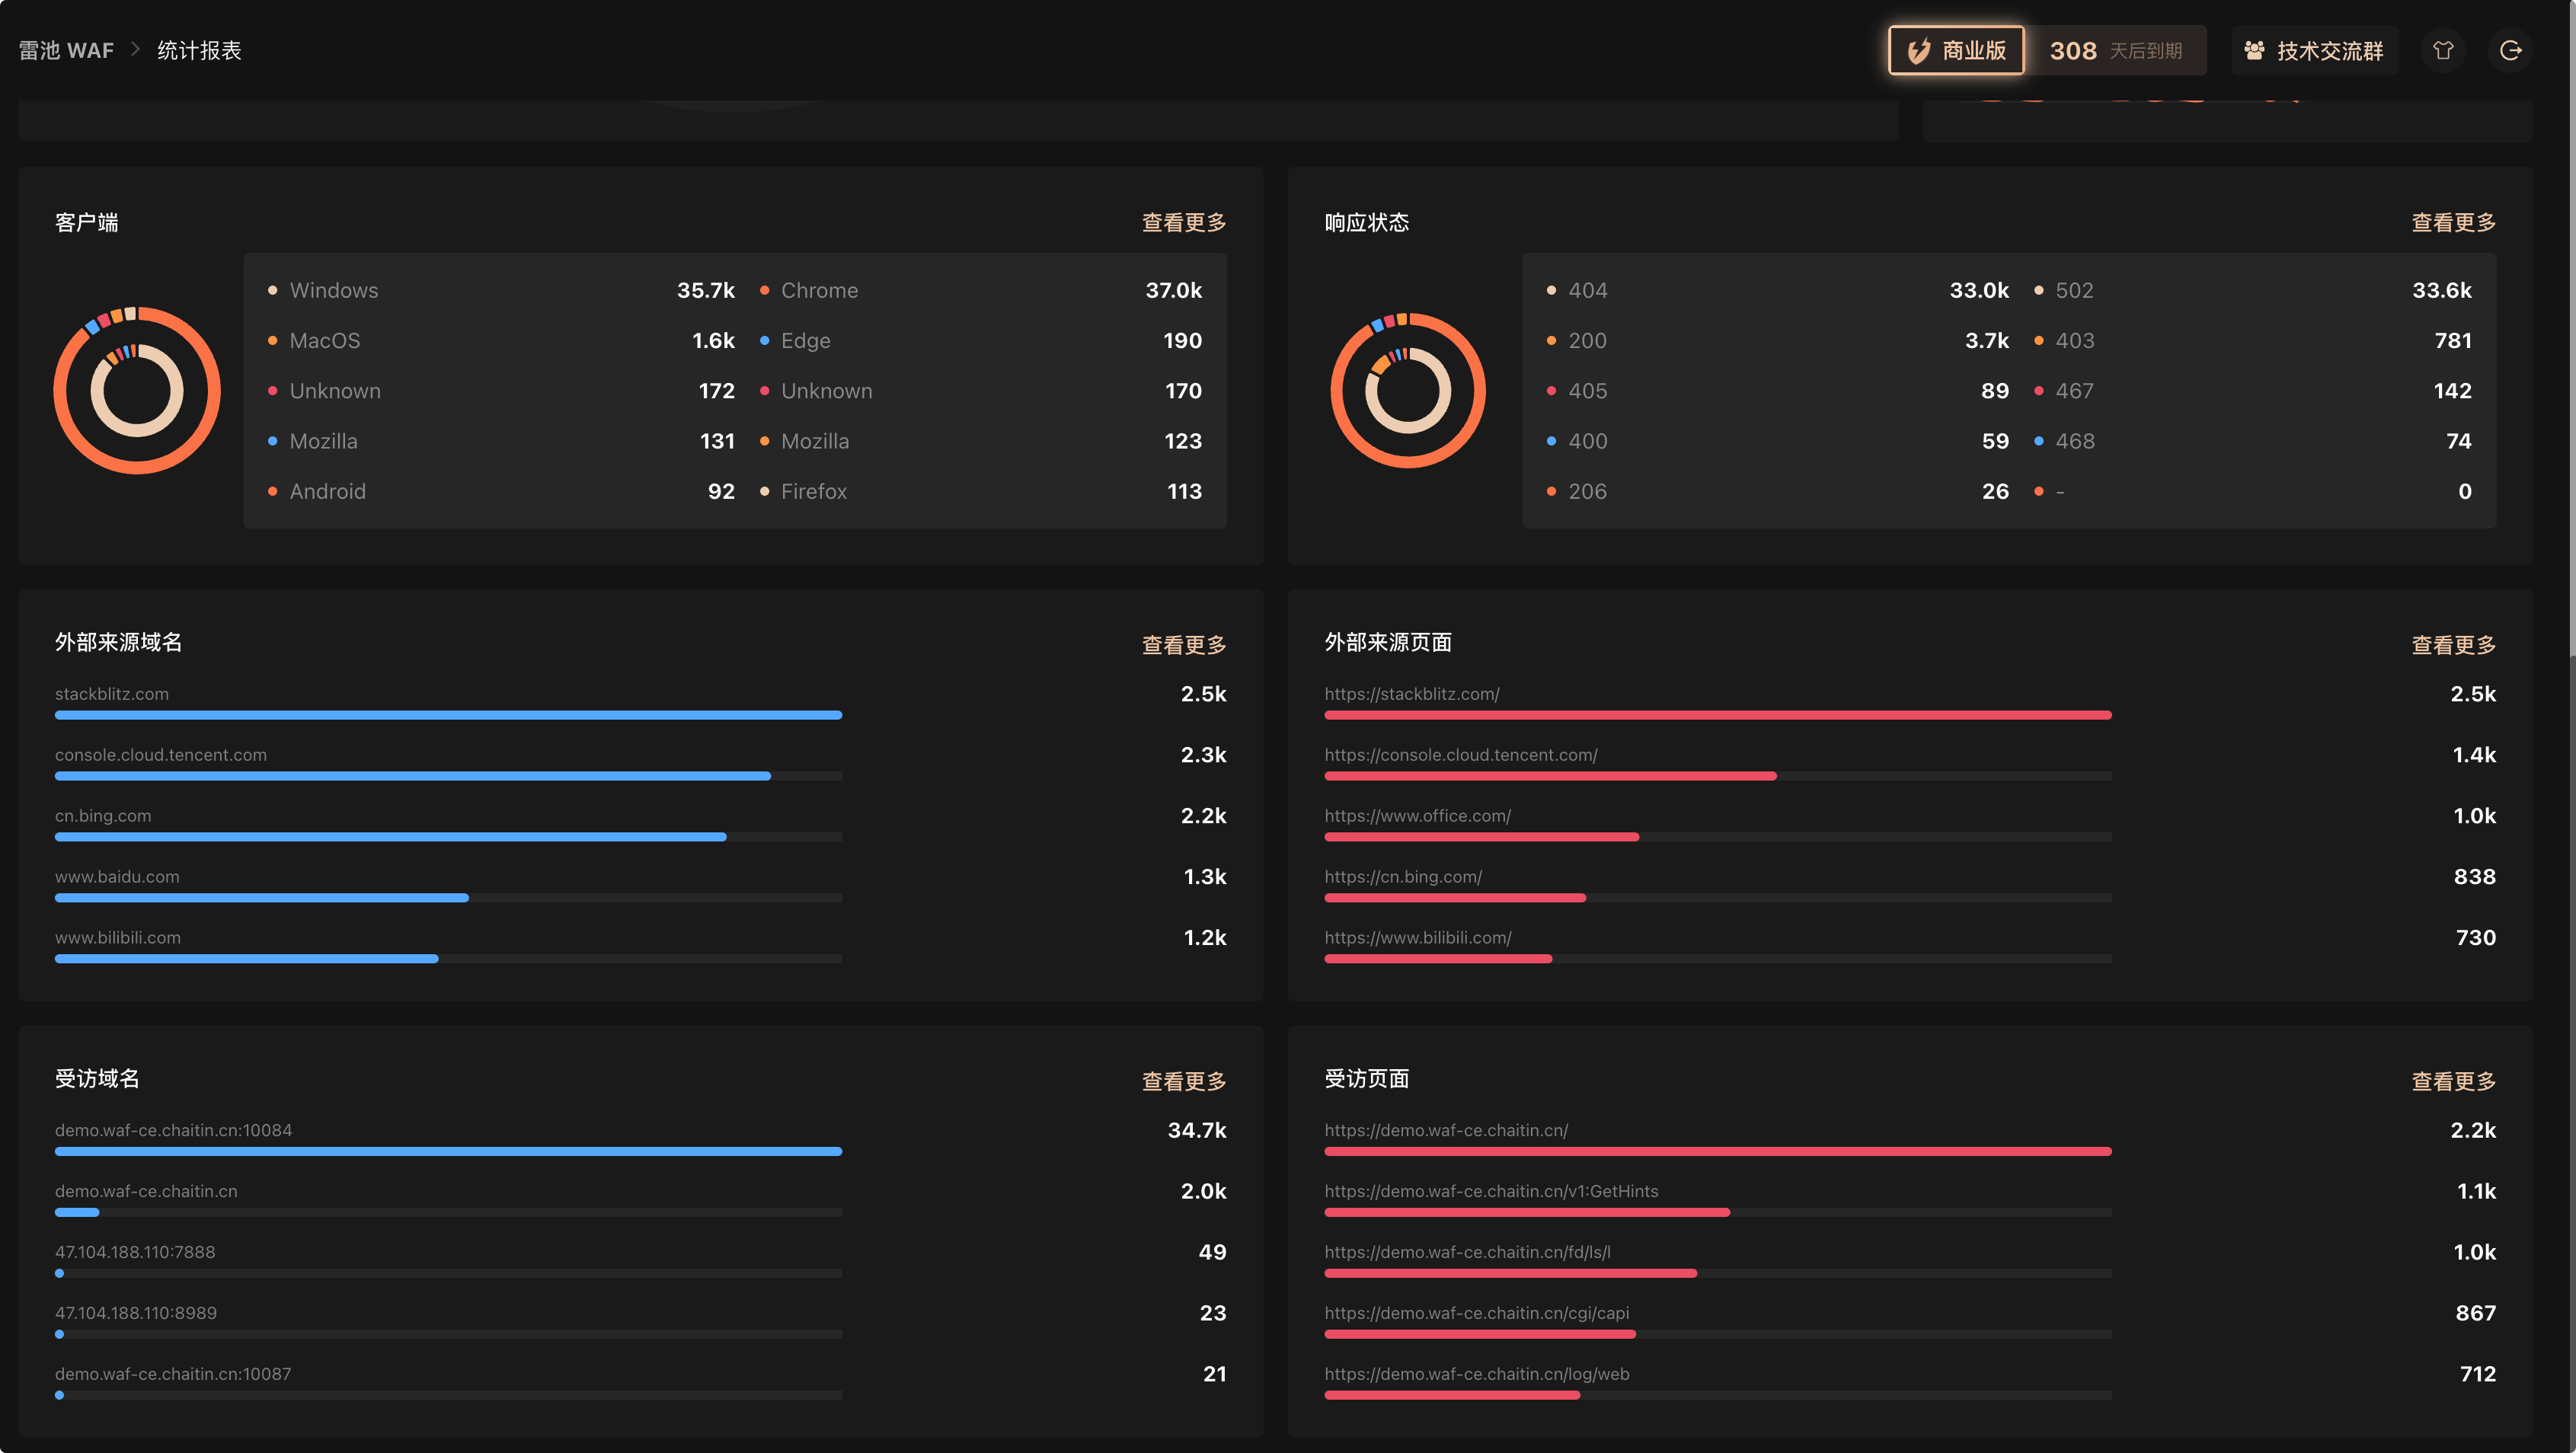Screen dimensions: 2576x1453
Task: Click the 商业版 shield badge
Action: pyautogui.click(x=1955, y=50)
